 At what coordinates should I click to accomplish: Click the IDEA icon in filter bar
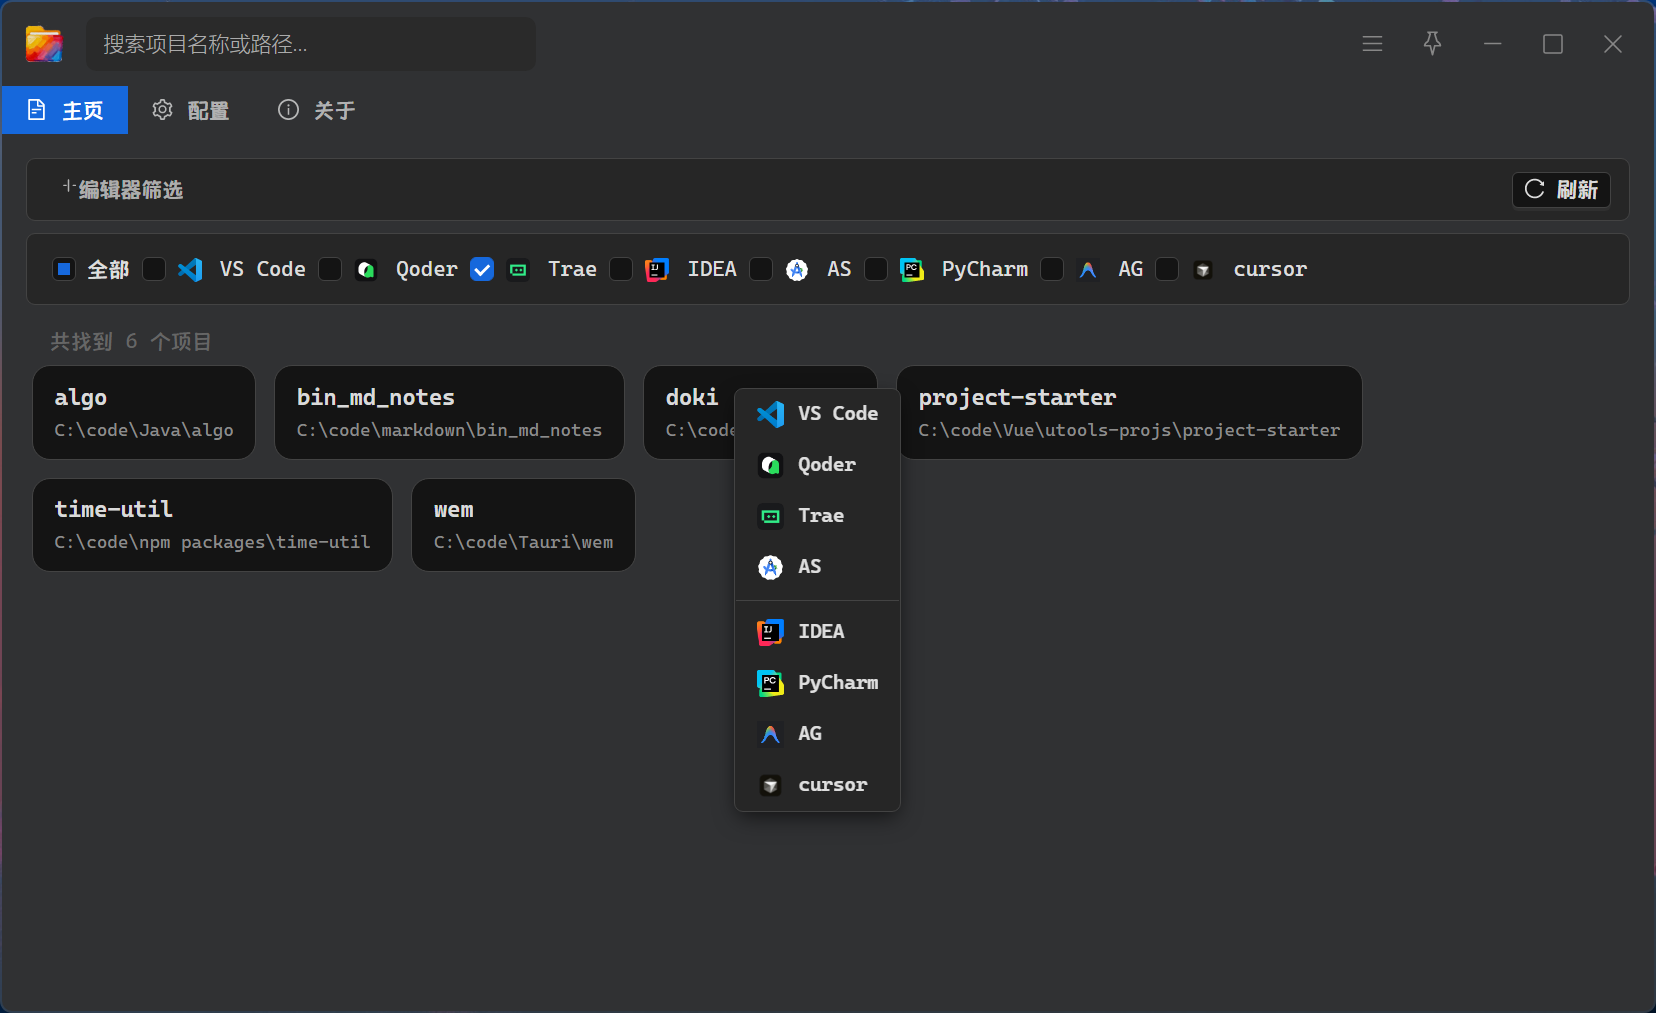tap(657, 270)
